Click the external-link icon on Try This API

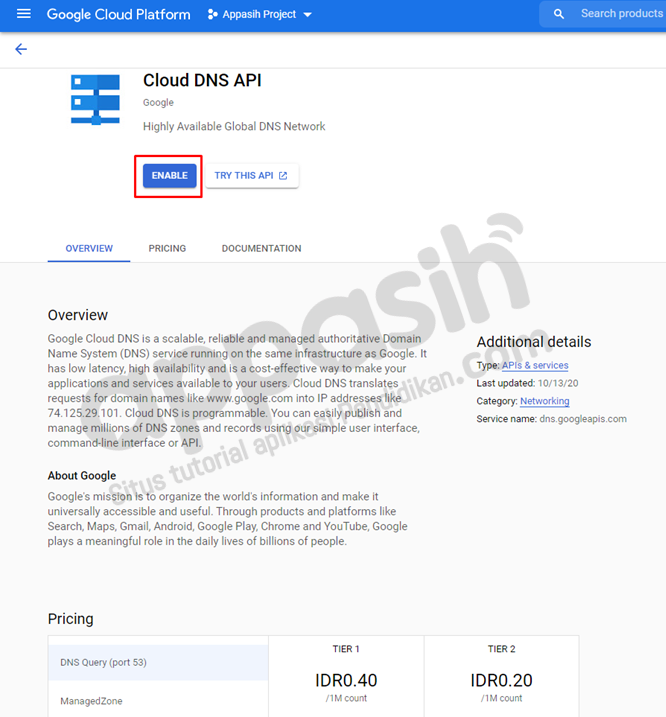(x=283, y=176)
